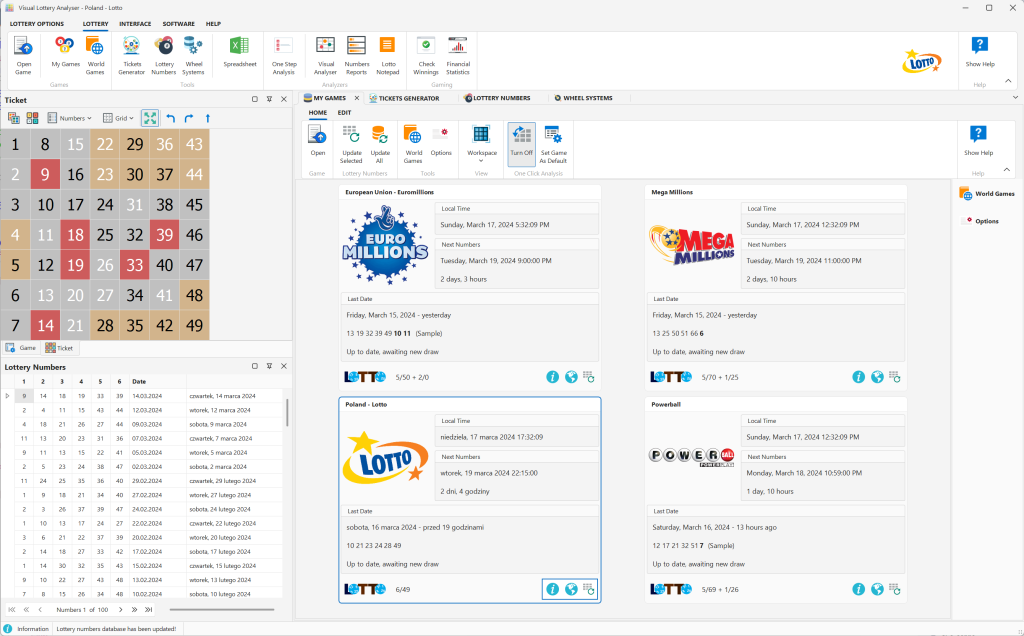
Task: Open Financial Statistics
Action: coord(458,54)
